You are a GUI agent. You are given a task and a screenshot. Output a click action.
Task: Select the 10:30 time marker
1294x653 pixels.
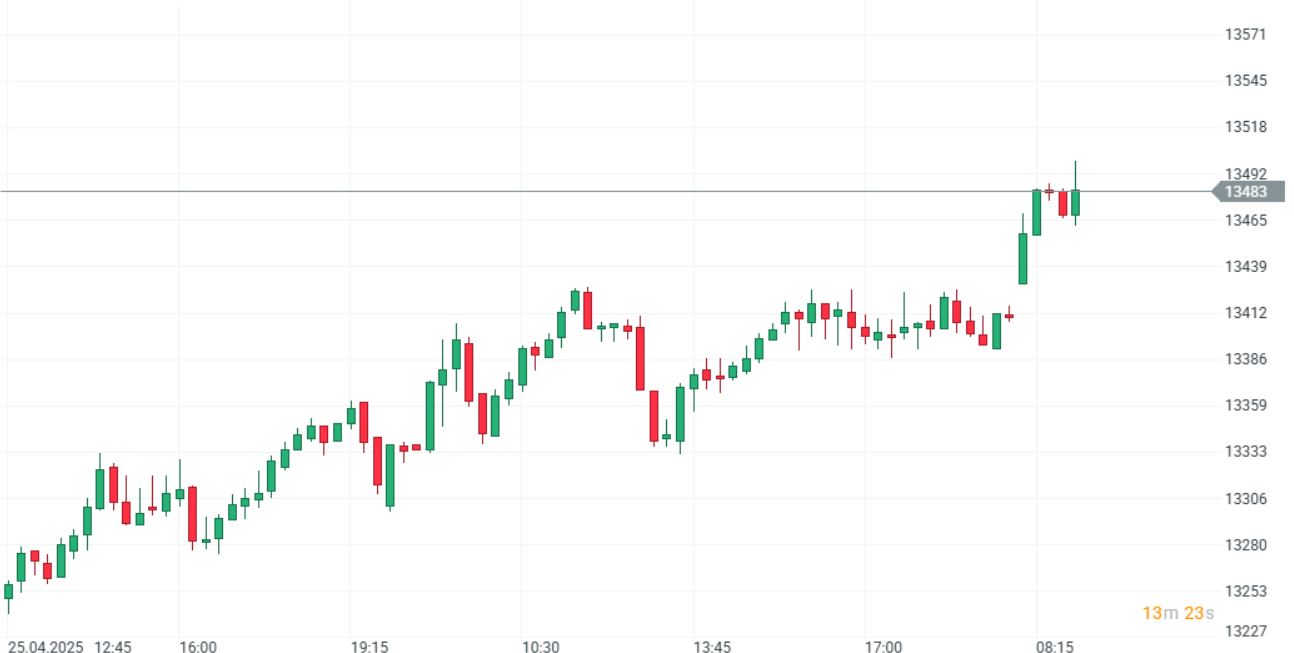click(541, 647)
